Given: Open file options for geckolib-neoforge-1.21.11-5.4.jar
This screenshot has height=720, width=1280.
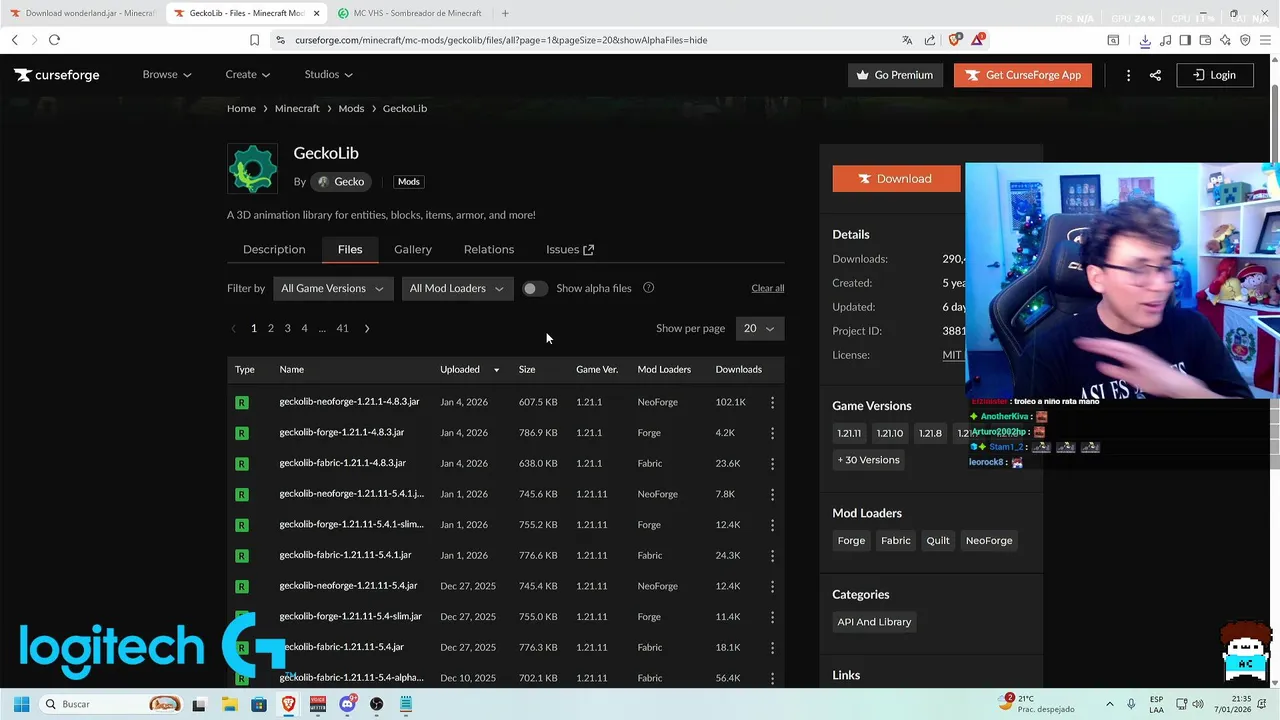Looking at the screenshot, I should pos(772,586).
